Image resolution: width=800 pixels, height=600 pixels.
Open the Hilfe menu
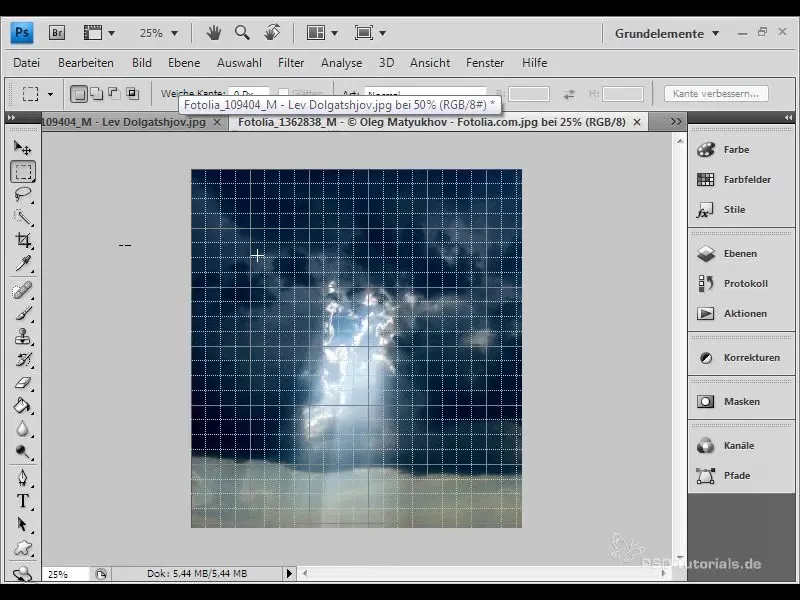(x=535, y=63)
